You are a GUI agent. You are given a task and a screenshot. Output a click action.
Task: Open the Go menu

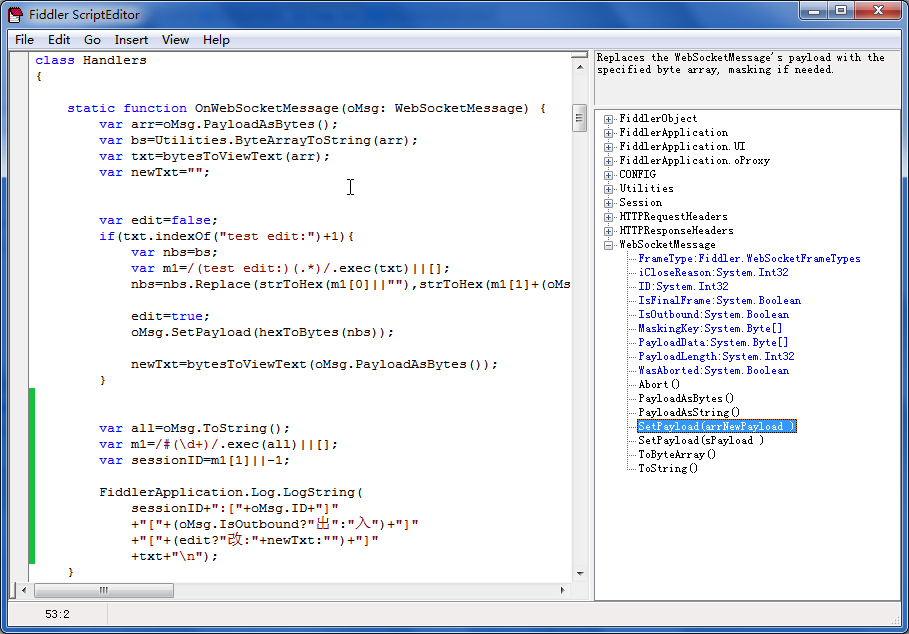tap(92, 39)
